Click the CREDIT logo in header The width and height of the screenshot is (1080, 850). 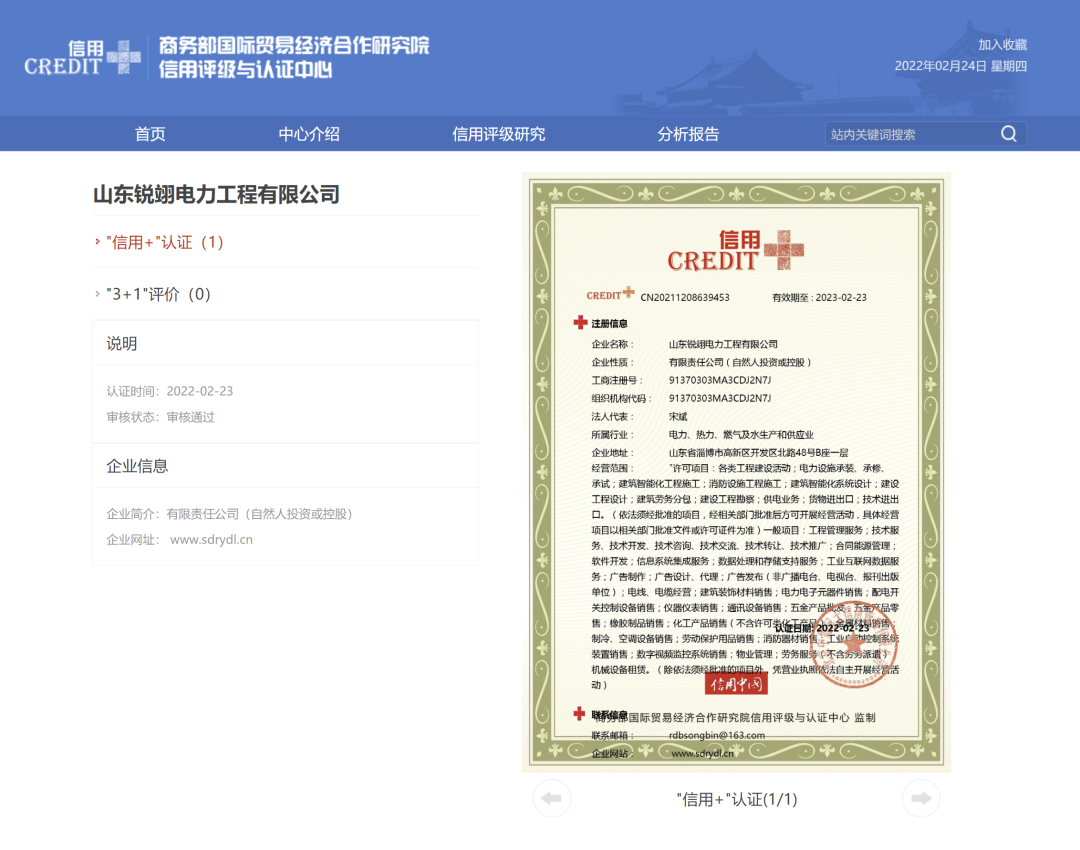83,57
